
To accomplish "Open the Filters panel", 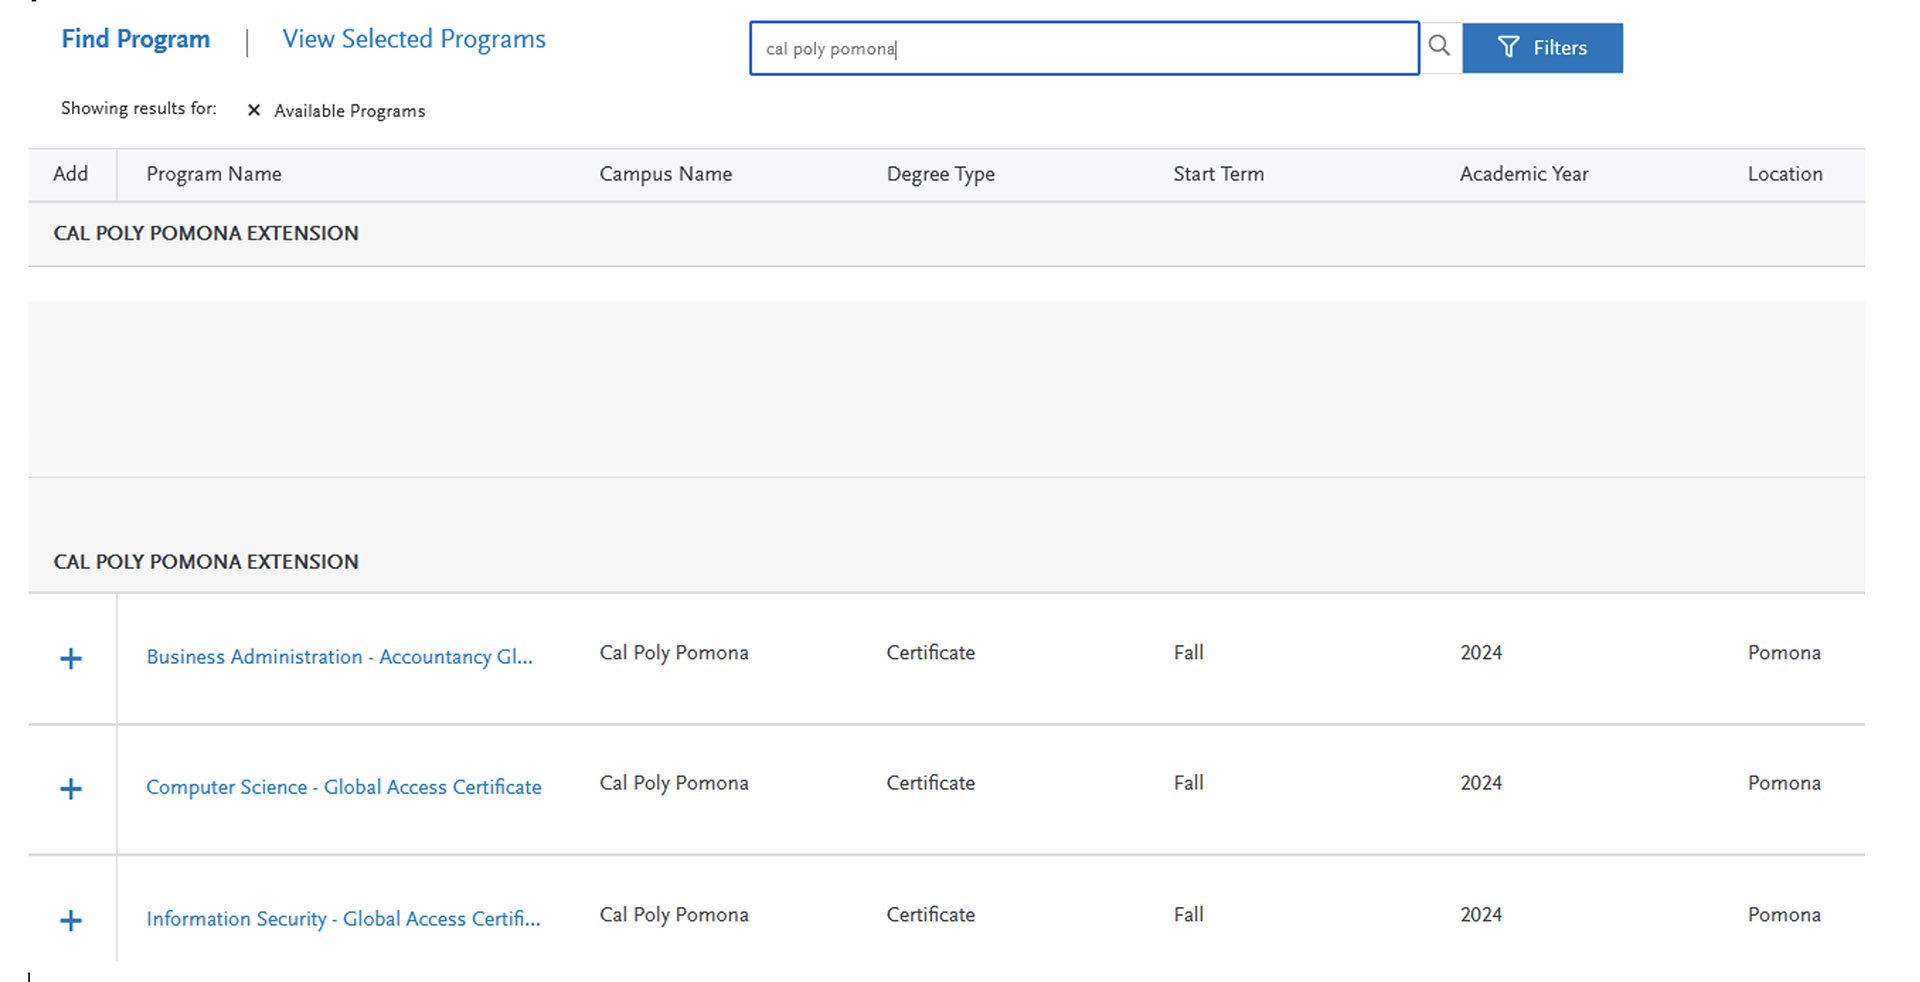I will point(1542,48).
